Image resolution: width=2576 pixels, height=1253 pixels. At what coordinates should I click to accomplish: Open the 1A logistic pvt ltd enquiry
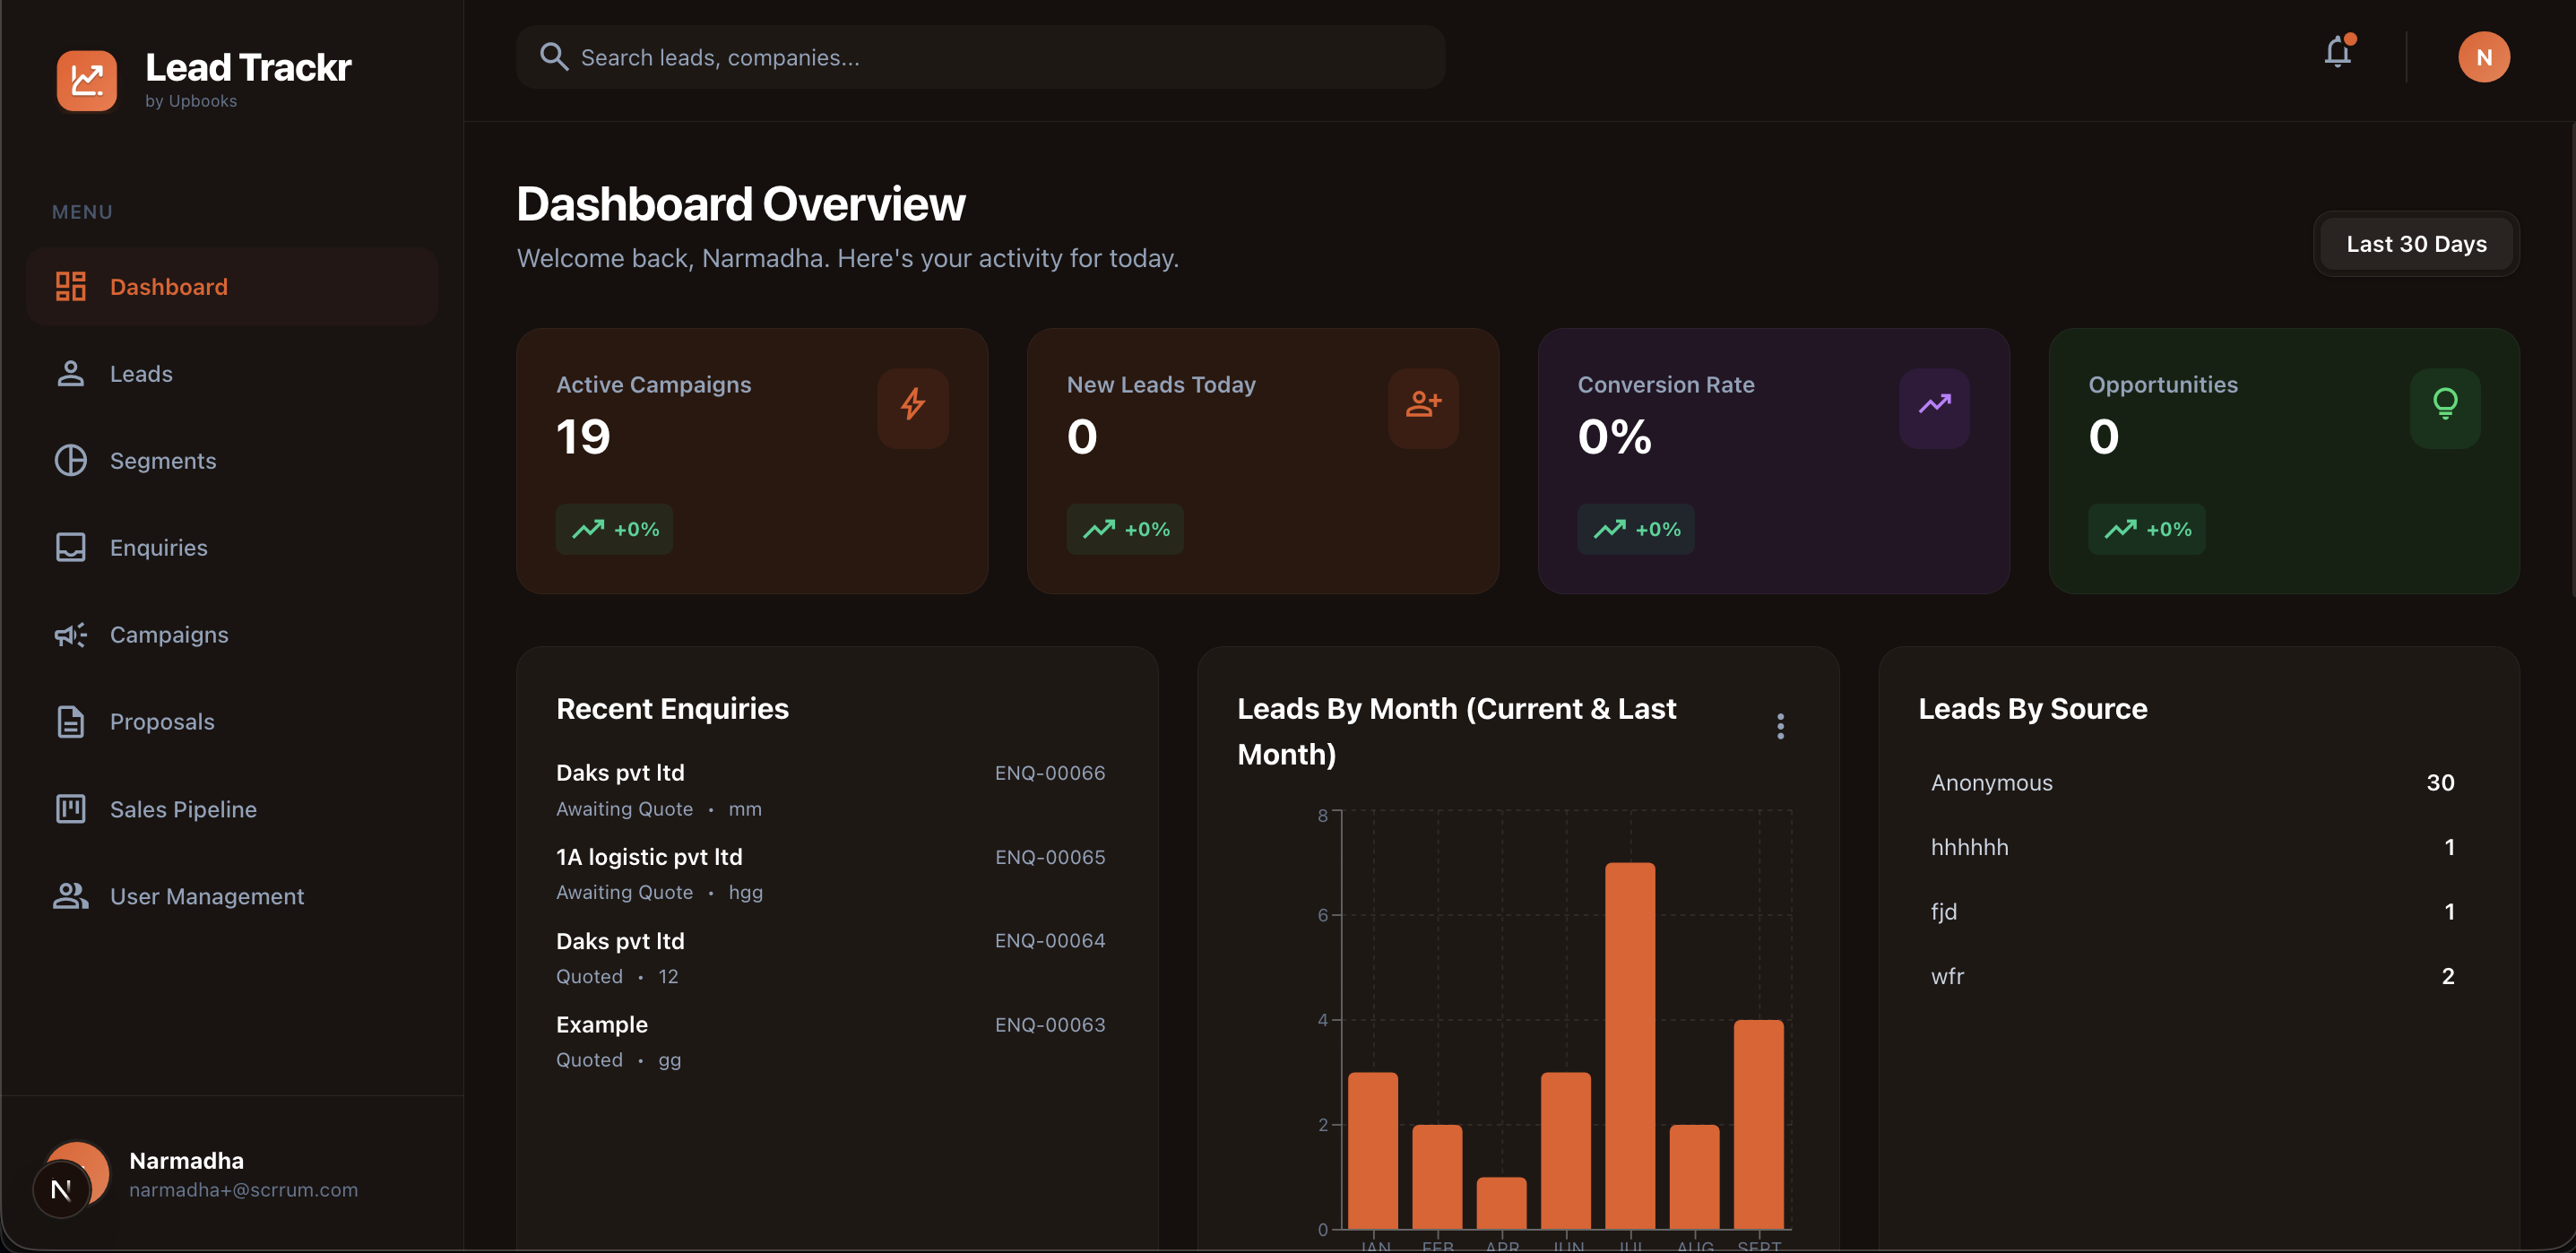pyautogui.click(x=830, y=873)
